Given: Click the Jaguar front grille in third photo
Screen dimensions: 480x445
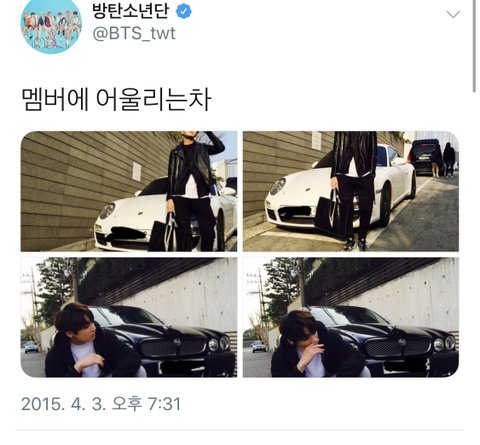Looking at the screenshot, I should pyautogui.click(x=173, y=346).
